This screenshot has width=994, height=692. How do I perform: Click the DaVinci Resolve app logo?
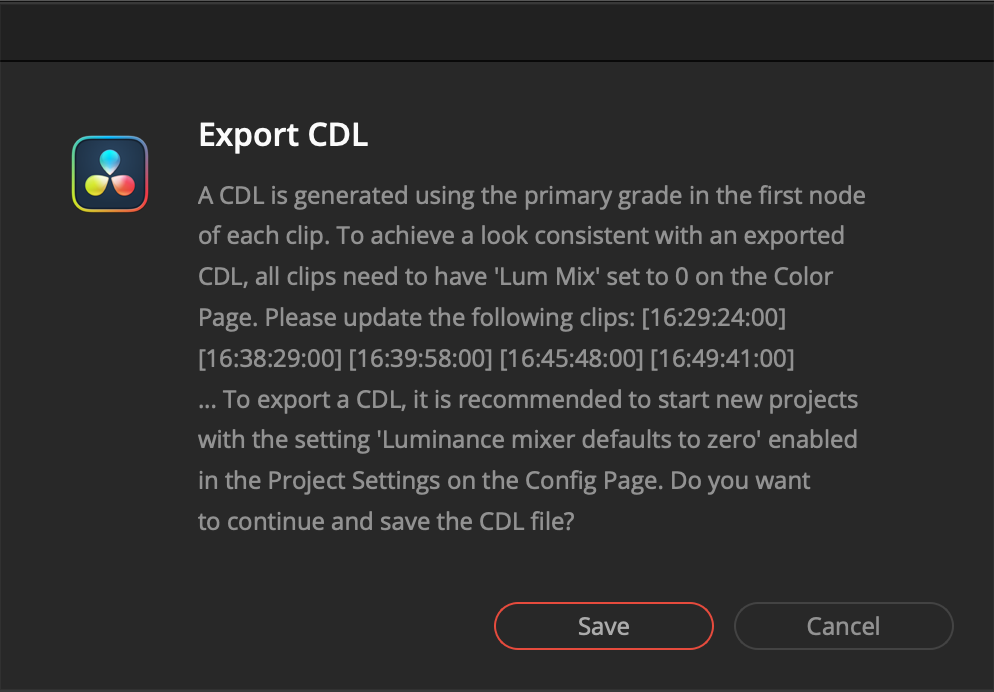point(110,174)
